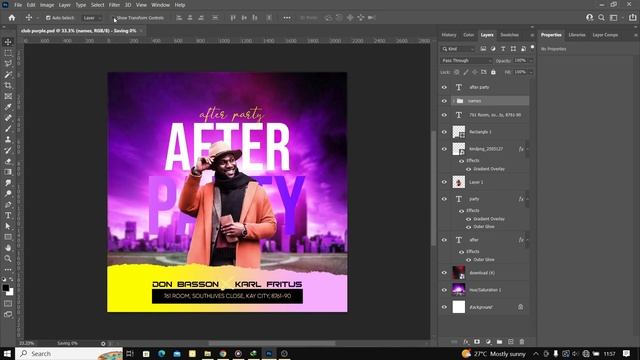Click the delete layer trash icon
This screenshot has height=360, width=640.
coord(522,342)
